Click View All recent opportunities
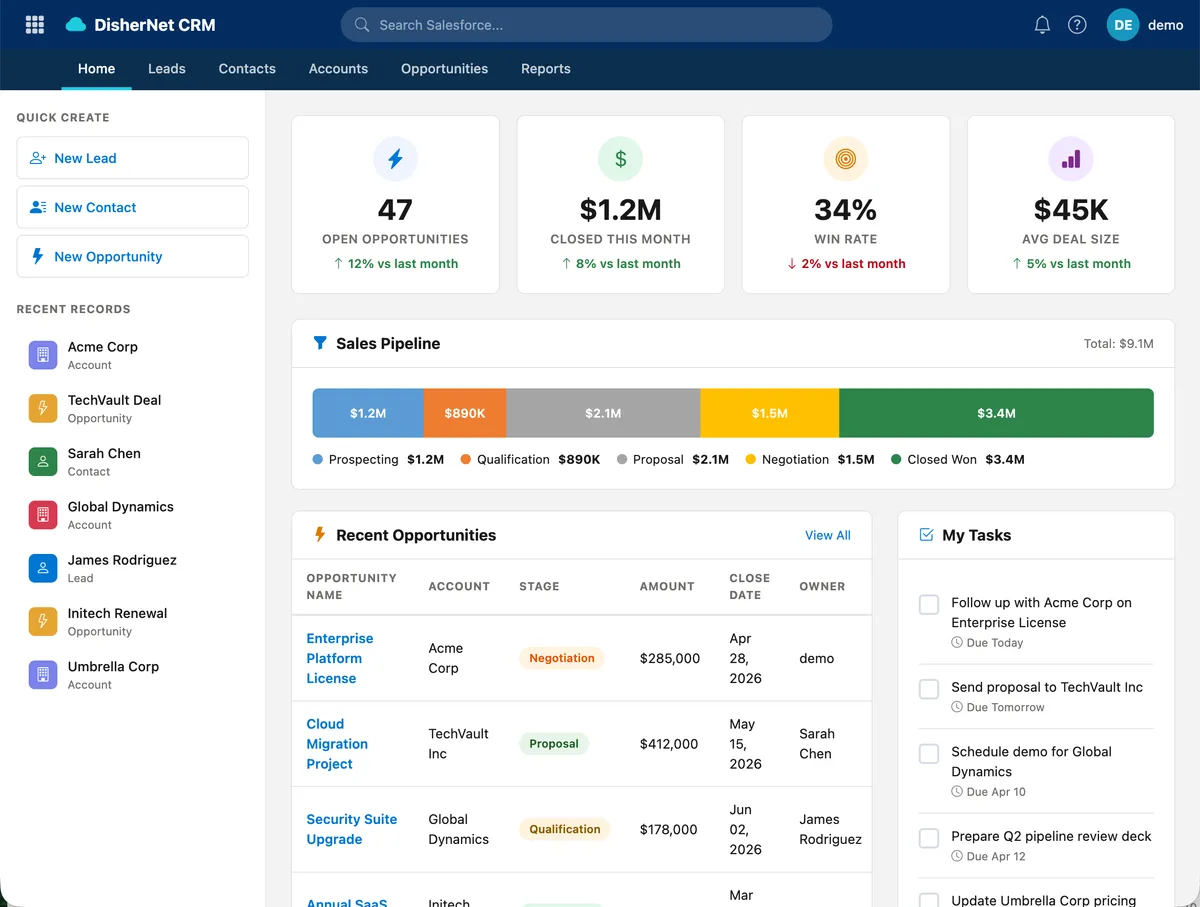This screenshot has height=907, width=1200. 828,535
